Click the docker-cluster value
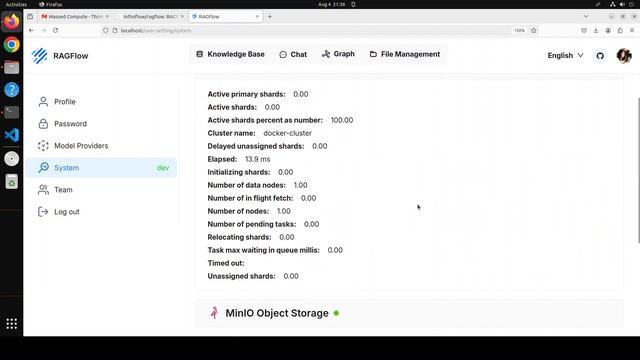The height and width of the screenshot is (360, 640). click(x=287, y=133)
